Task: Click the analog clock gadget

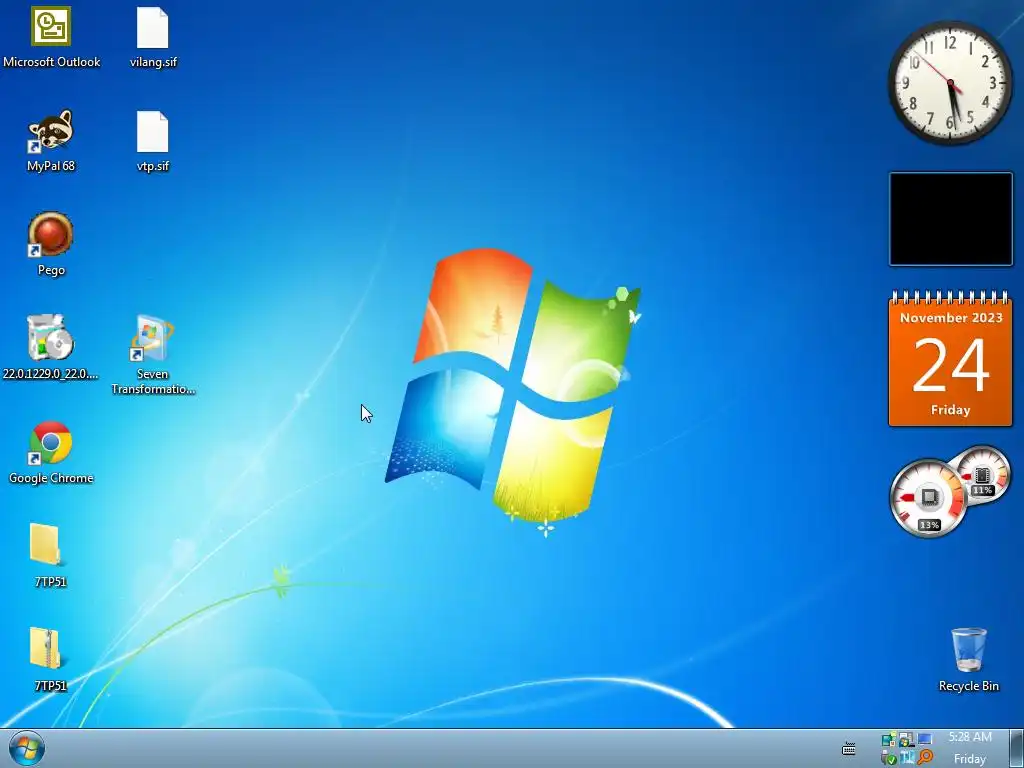Action: click(x=950, y=82)
